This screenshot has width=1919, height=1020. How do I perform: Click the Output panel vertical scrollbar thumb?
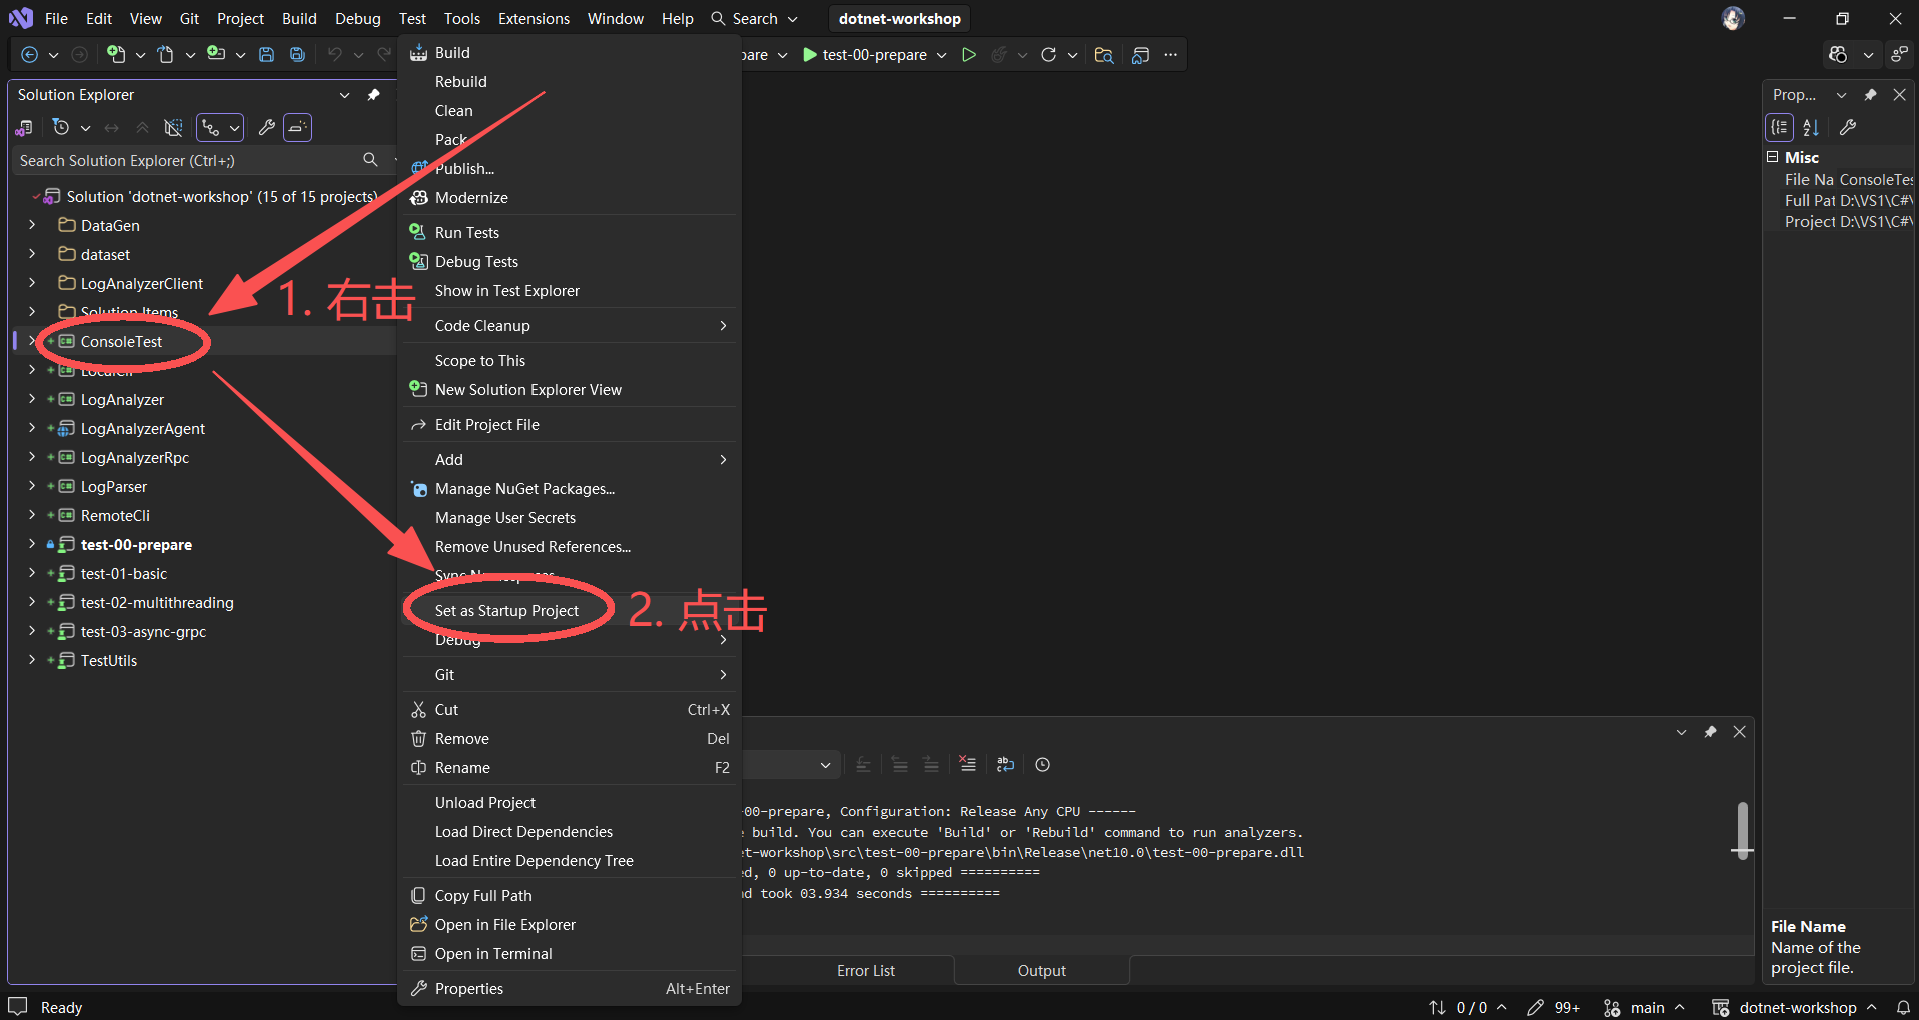coord(1742,830)
